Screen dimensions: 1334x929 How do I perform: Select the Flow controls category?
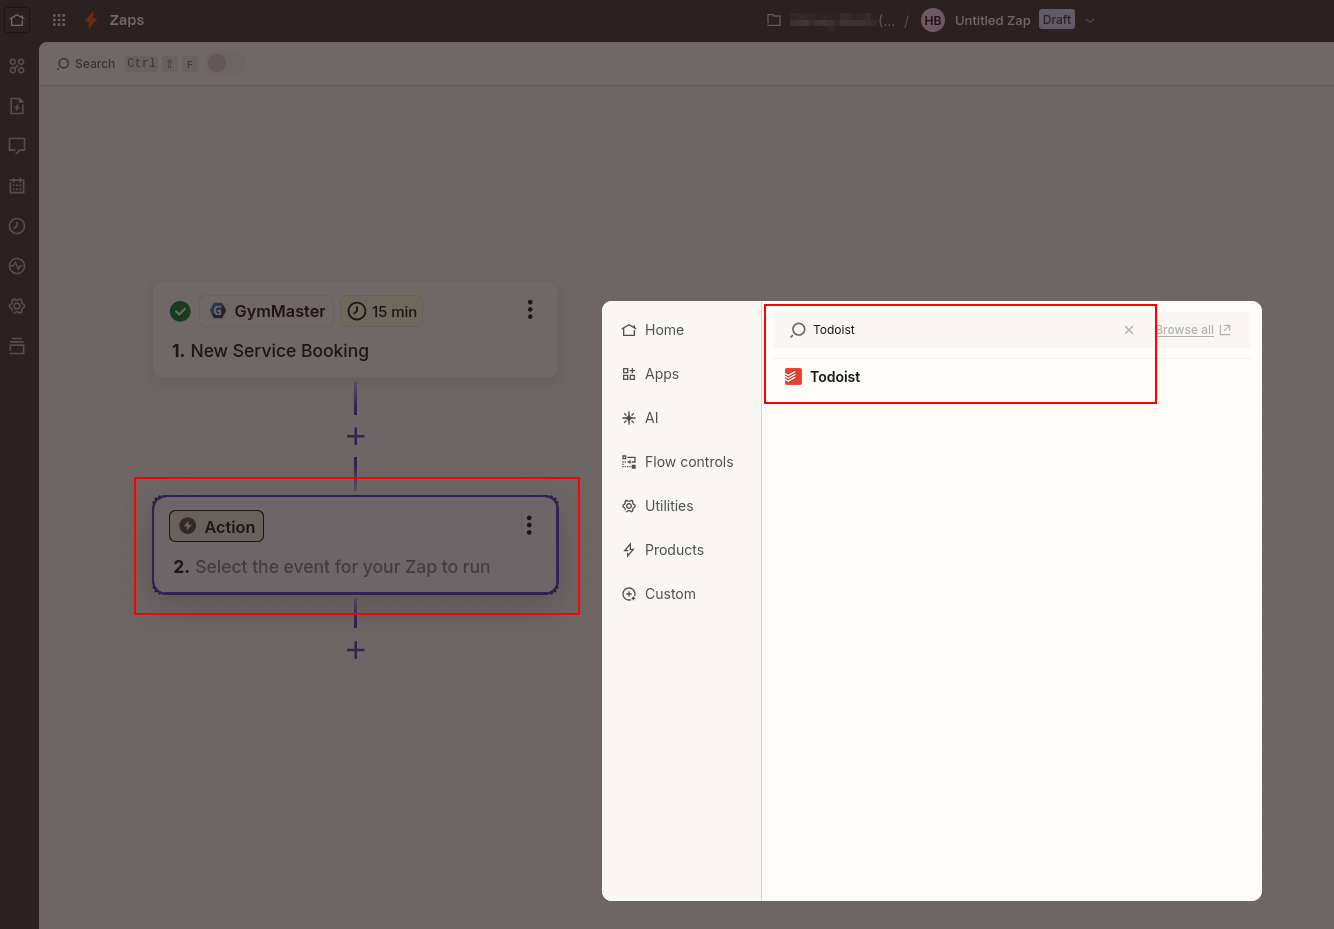click(688, 462)
